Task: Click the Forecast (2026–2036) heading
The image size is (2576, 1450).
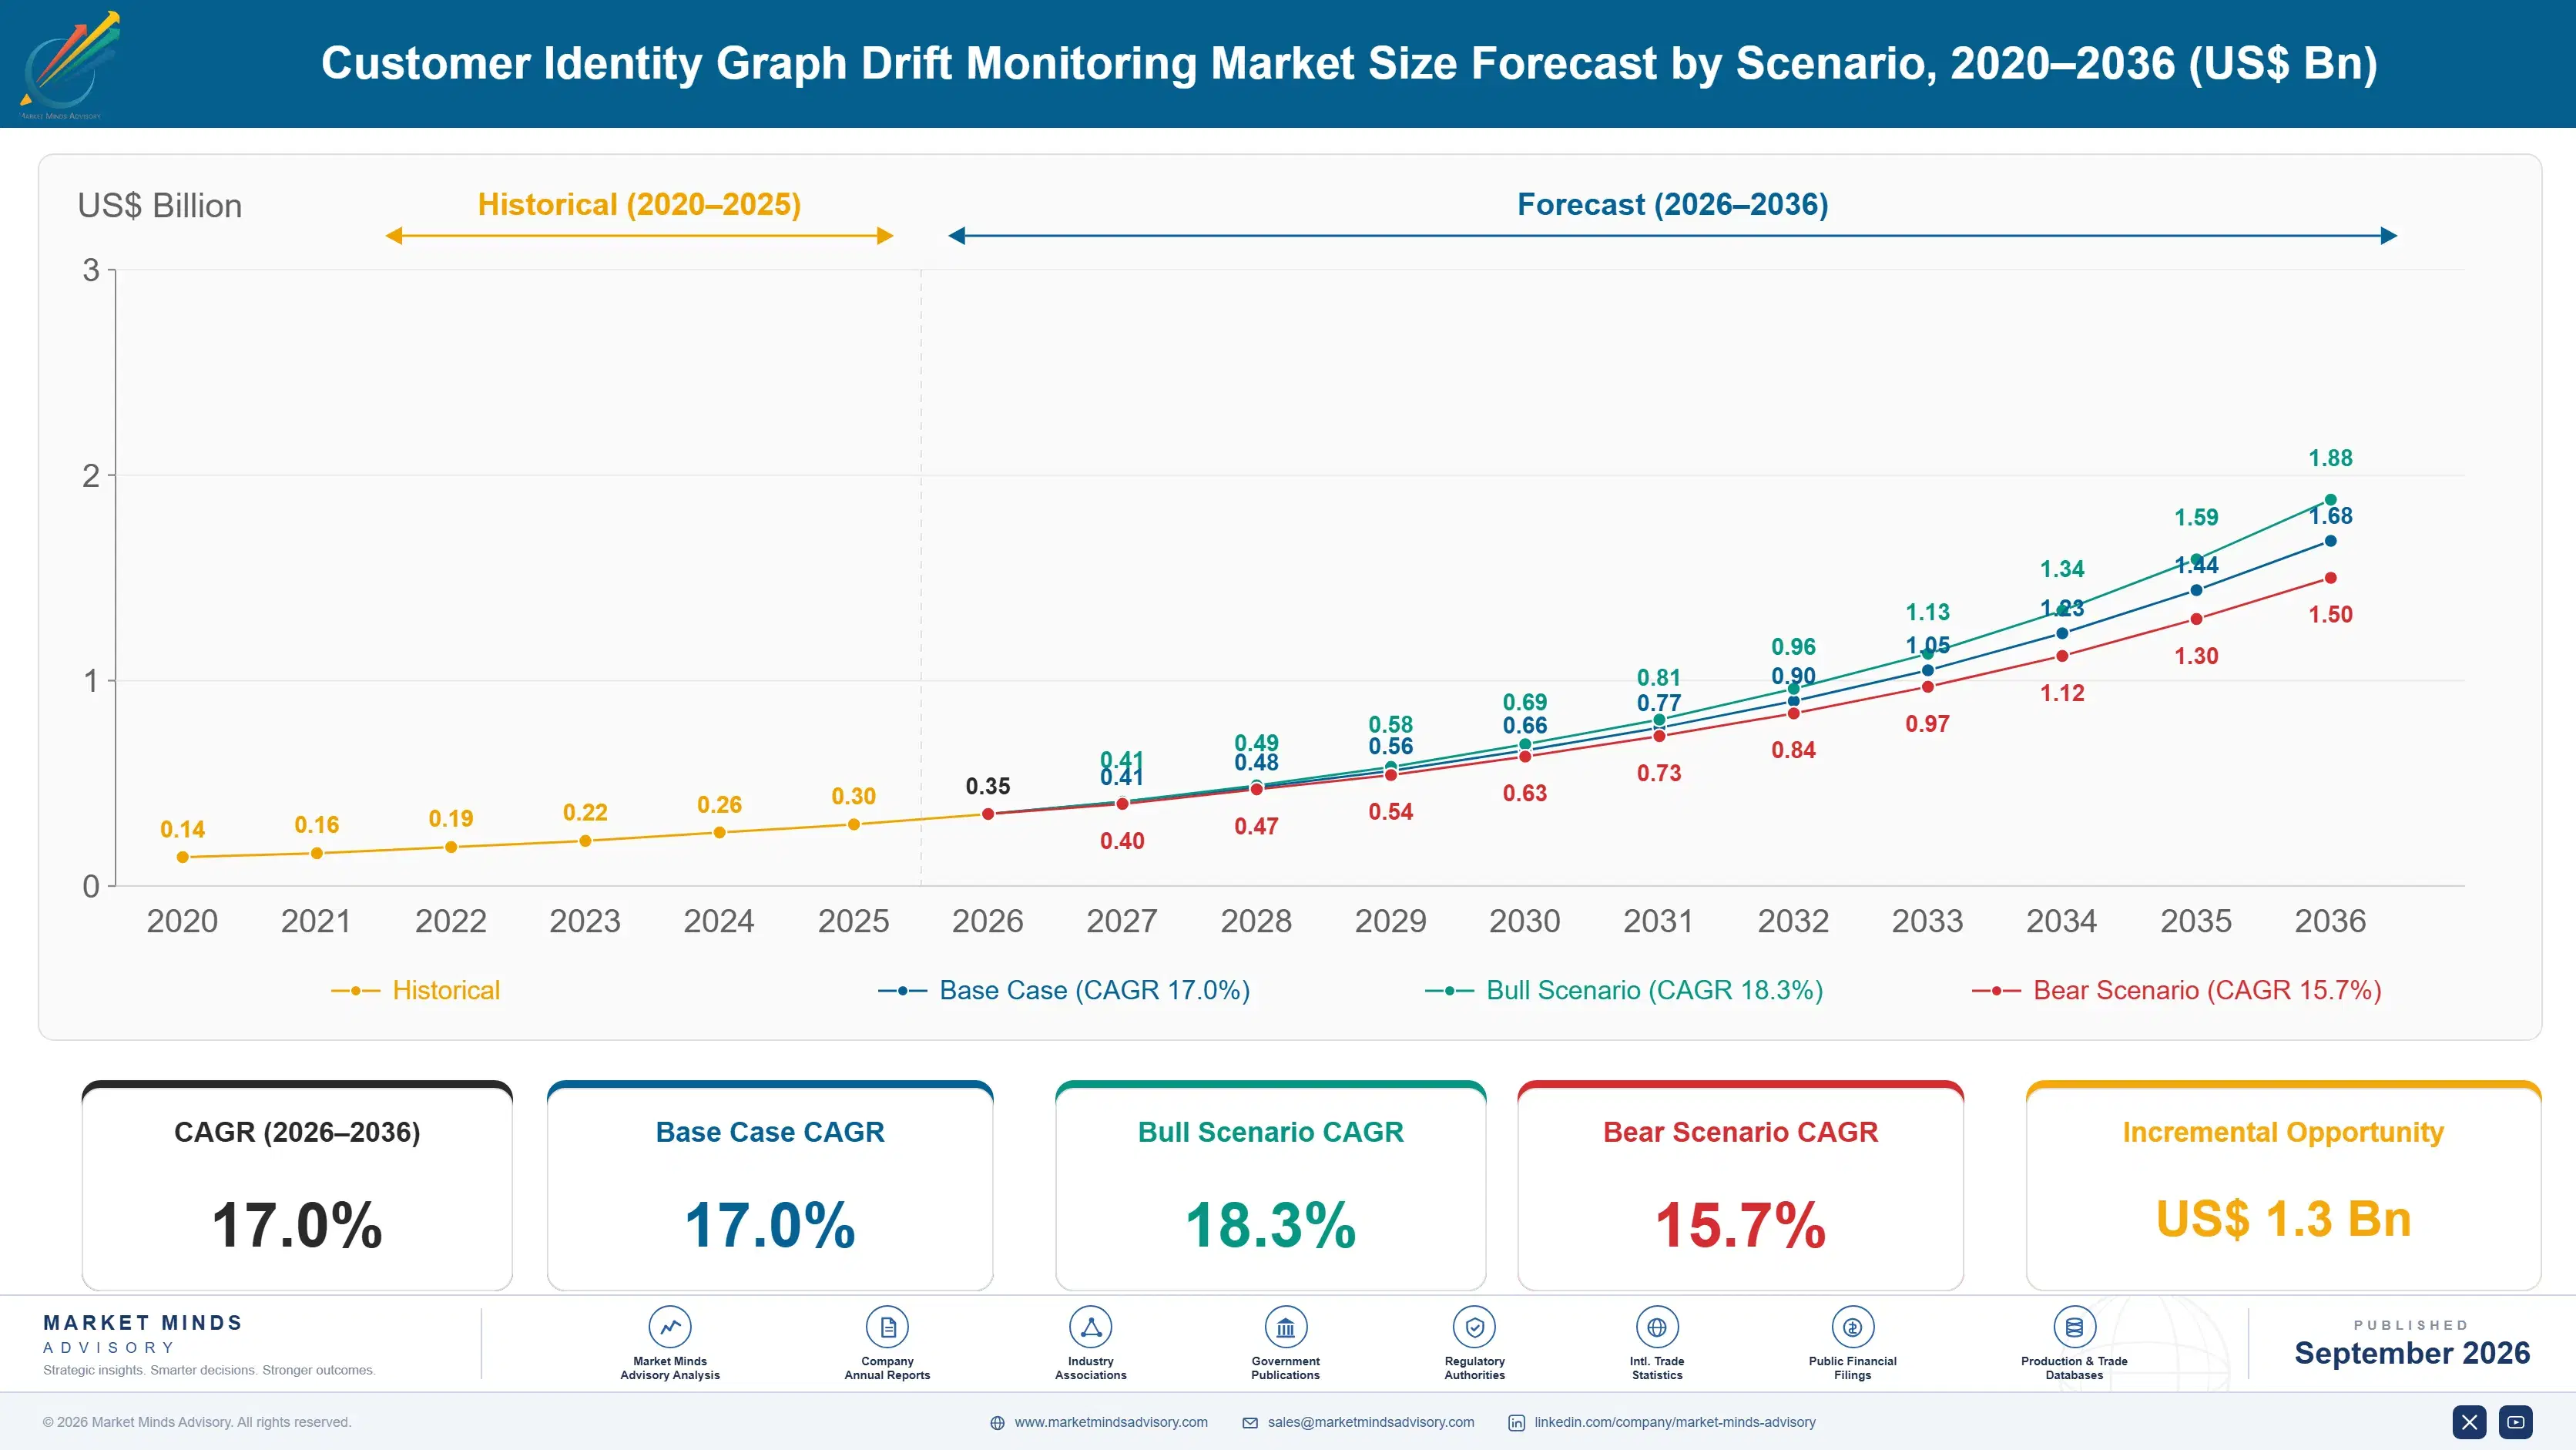Action: [x=1673, y=205]
